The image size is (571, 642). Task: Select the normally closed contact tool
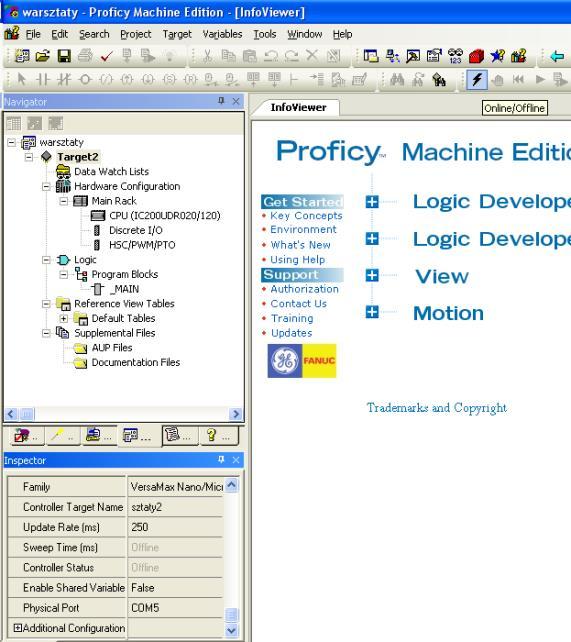(64, 79)
